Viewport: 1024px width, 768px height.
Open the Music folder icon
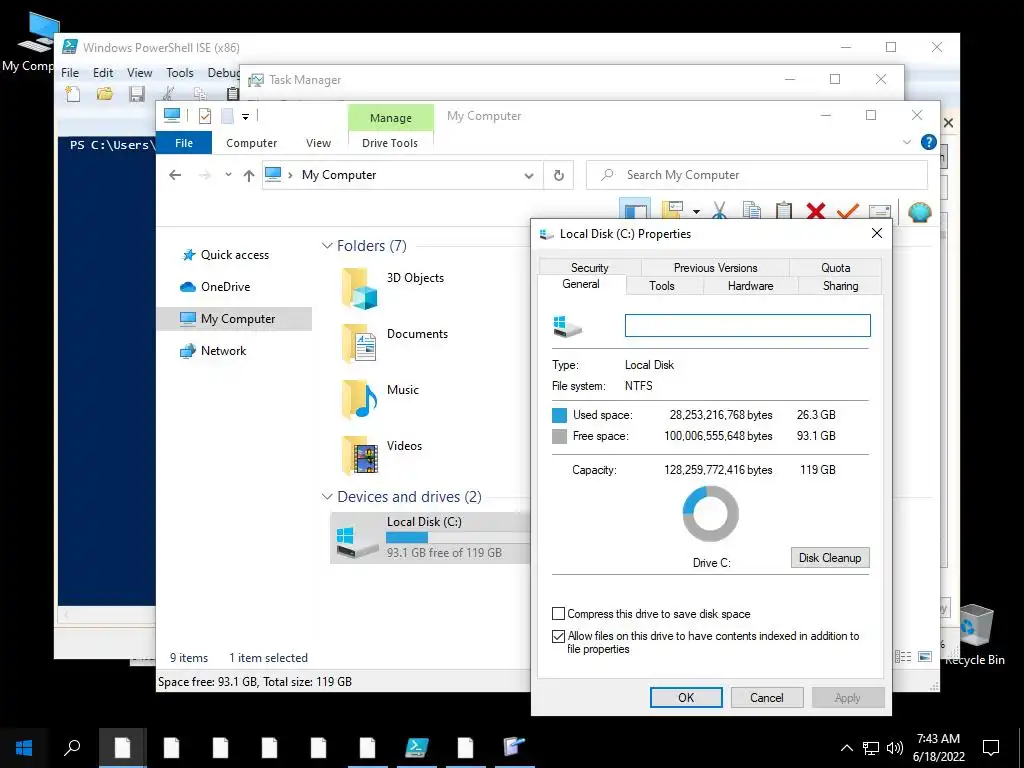[x=360, y=398]
